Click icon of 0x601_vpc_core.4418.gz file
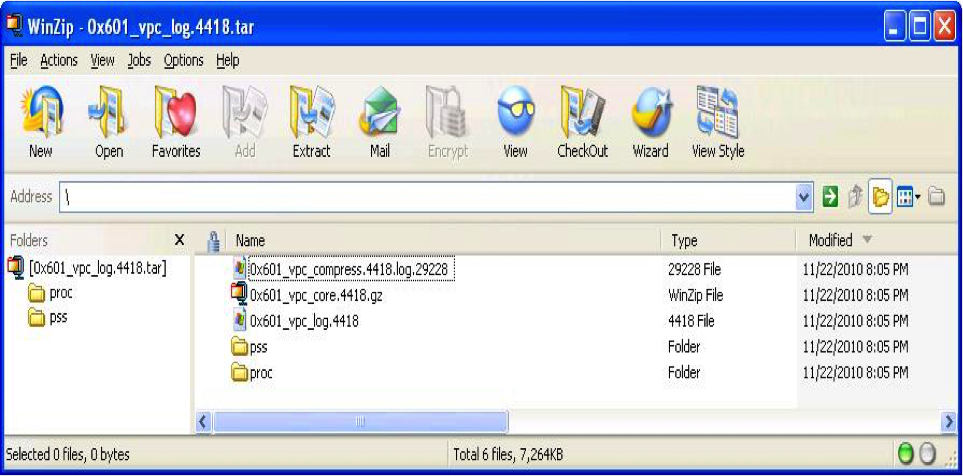Viewport: 963px width, 476px height. point(240,294)
